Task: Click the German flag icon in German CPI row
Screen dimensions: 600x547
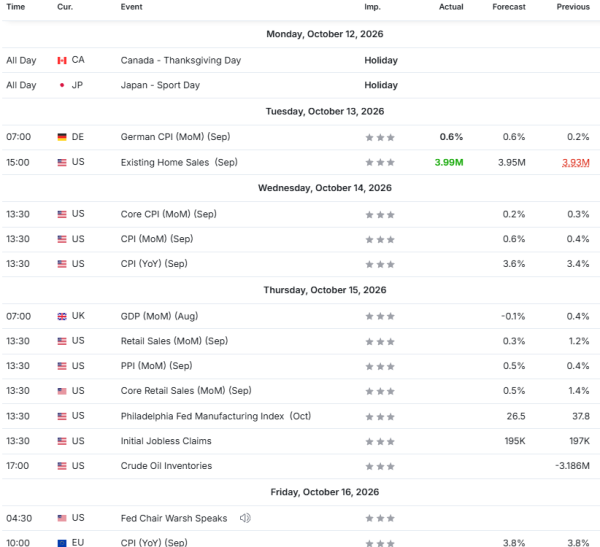Action: tap(62, 137)
